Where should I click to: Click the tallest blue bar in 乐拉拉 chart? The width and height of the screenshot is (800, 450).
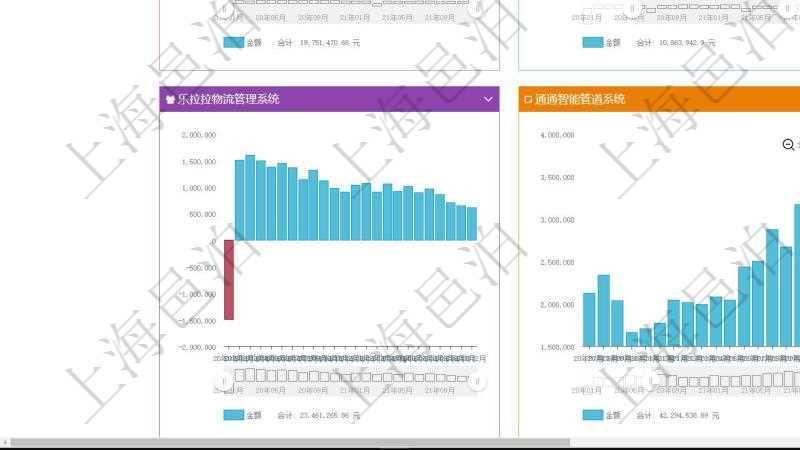click(x=250, y=198)
